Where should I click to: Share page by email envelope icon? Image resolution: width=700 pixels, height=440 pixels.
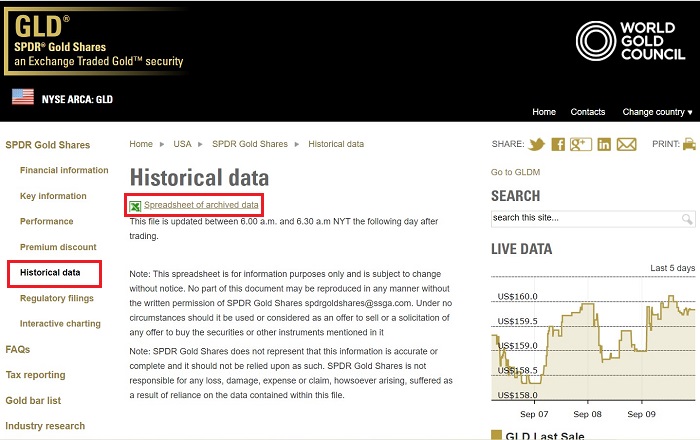point(626,144)
